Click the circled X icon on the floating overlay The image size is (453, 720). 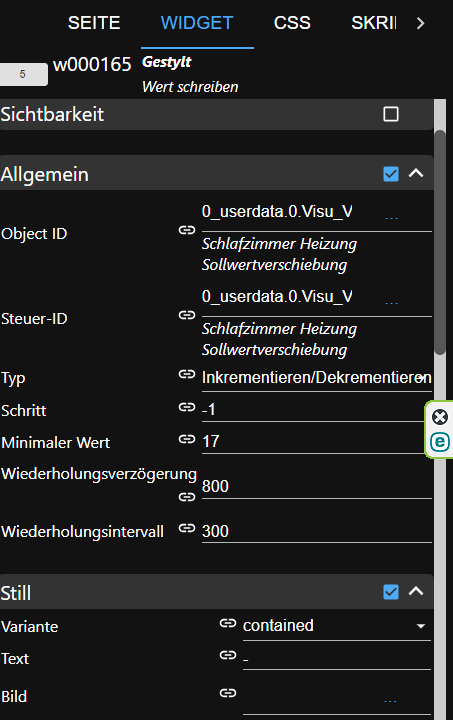(440, 417)
